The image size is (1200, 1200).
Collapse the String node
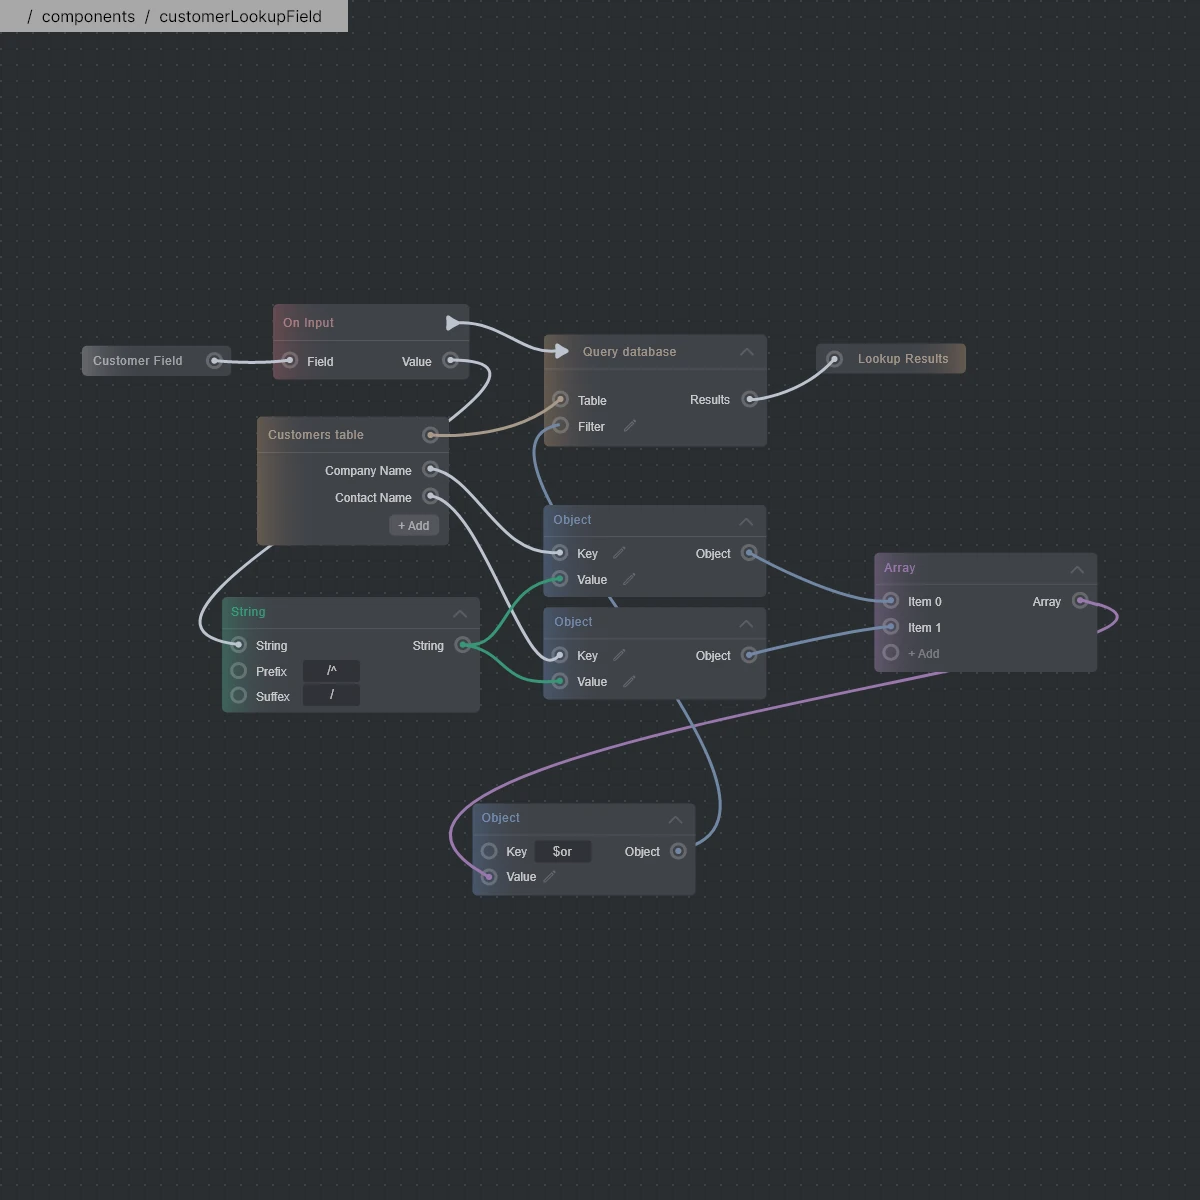click(460, 613)
